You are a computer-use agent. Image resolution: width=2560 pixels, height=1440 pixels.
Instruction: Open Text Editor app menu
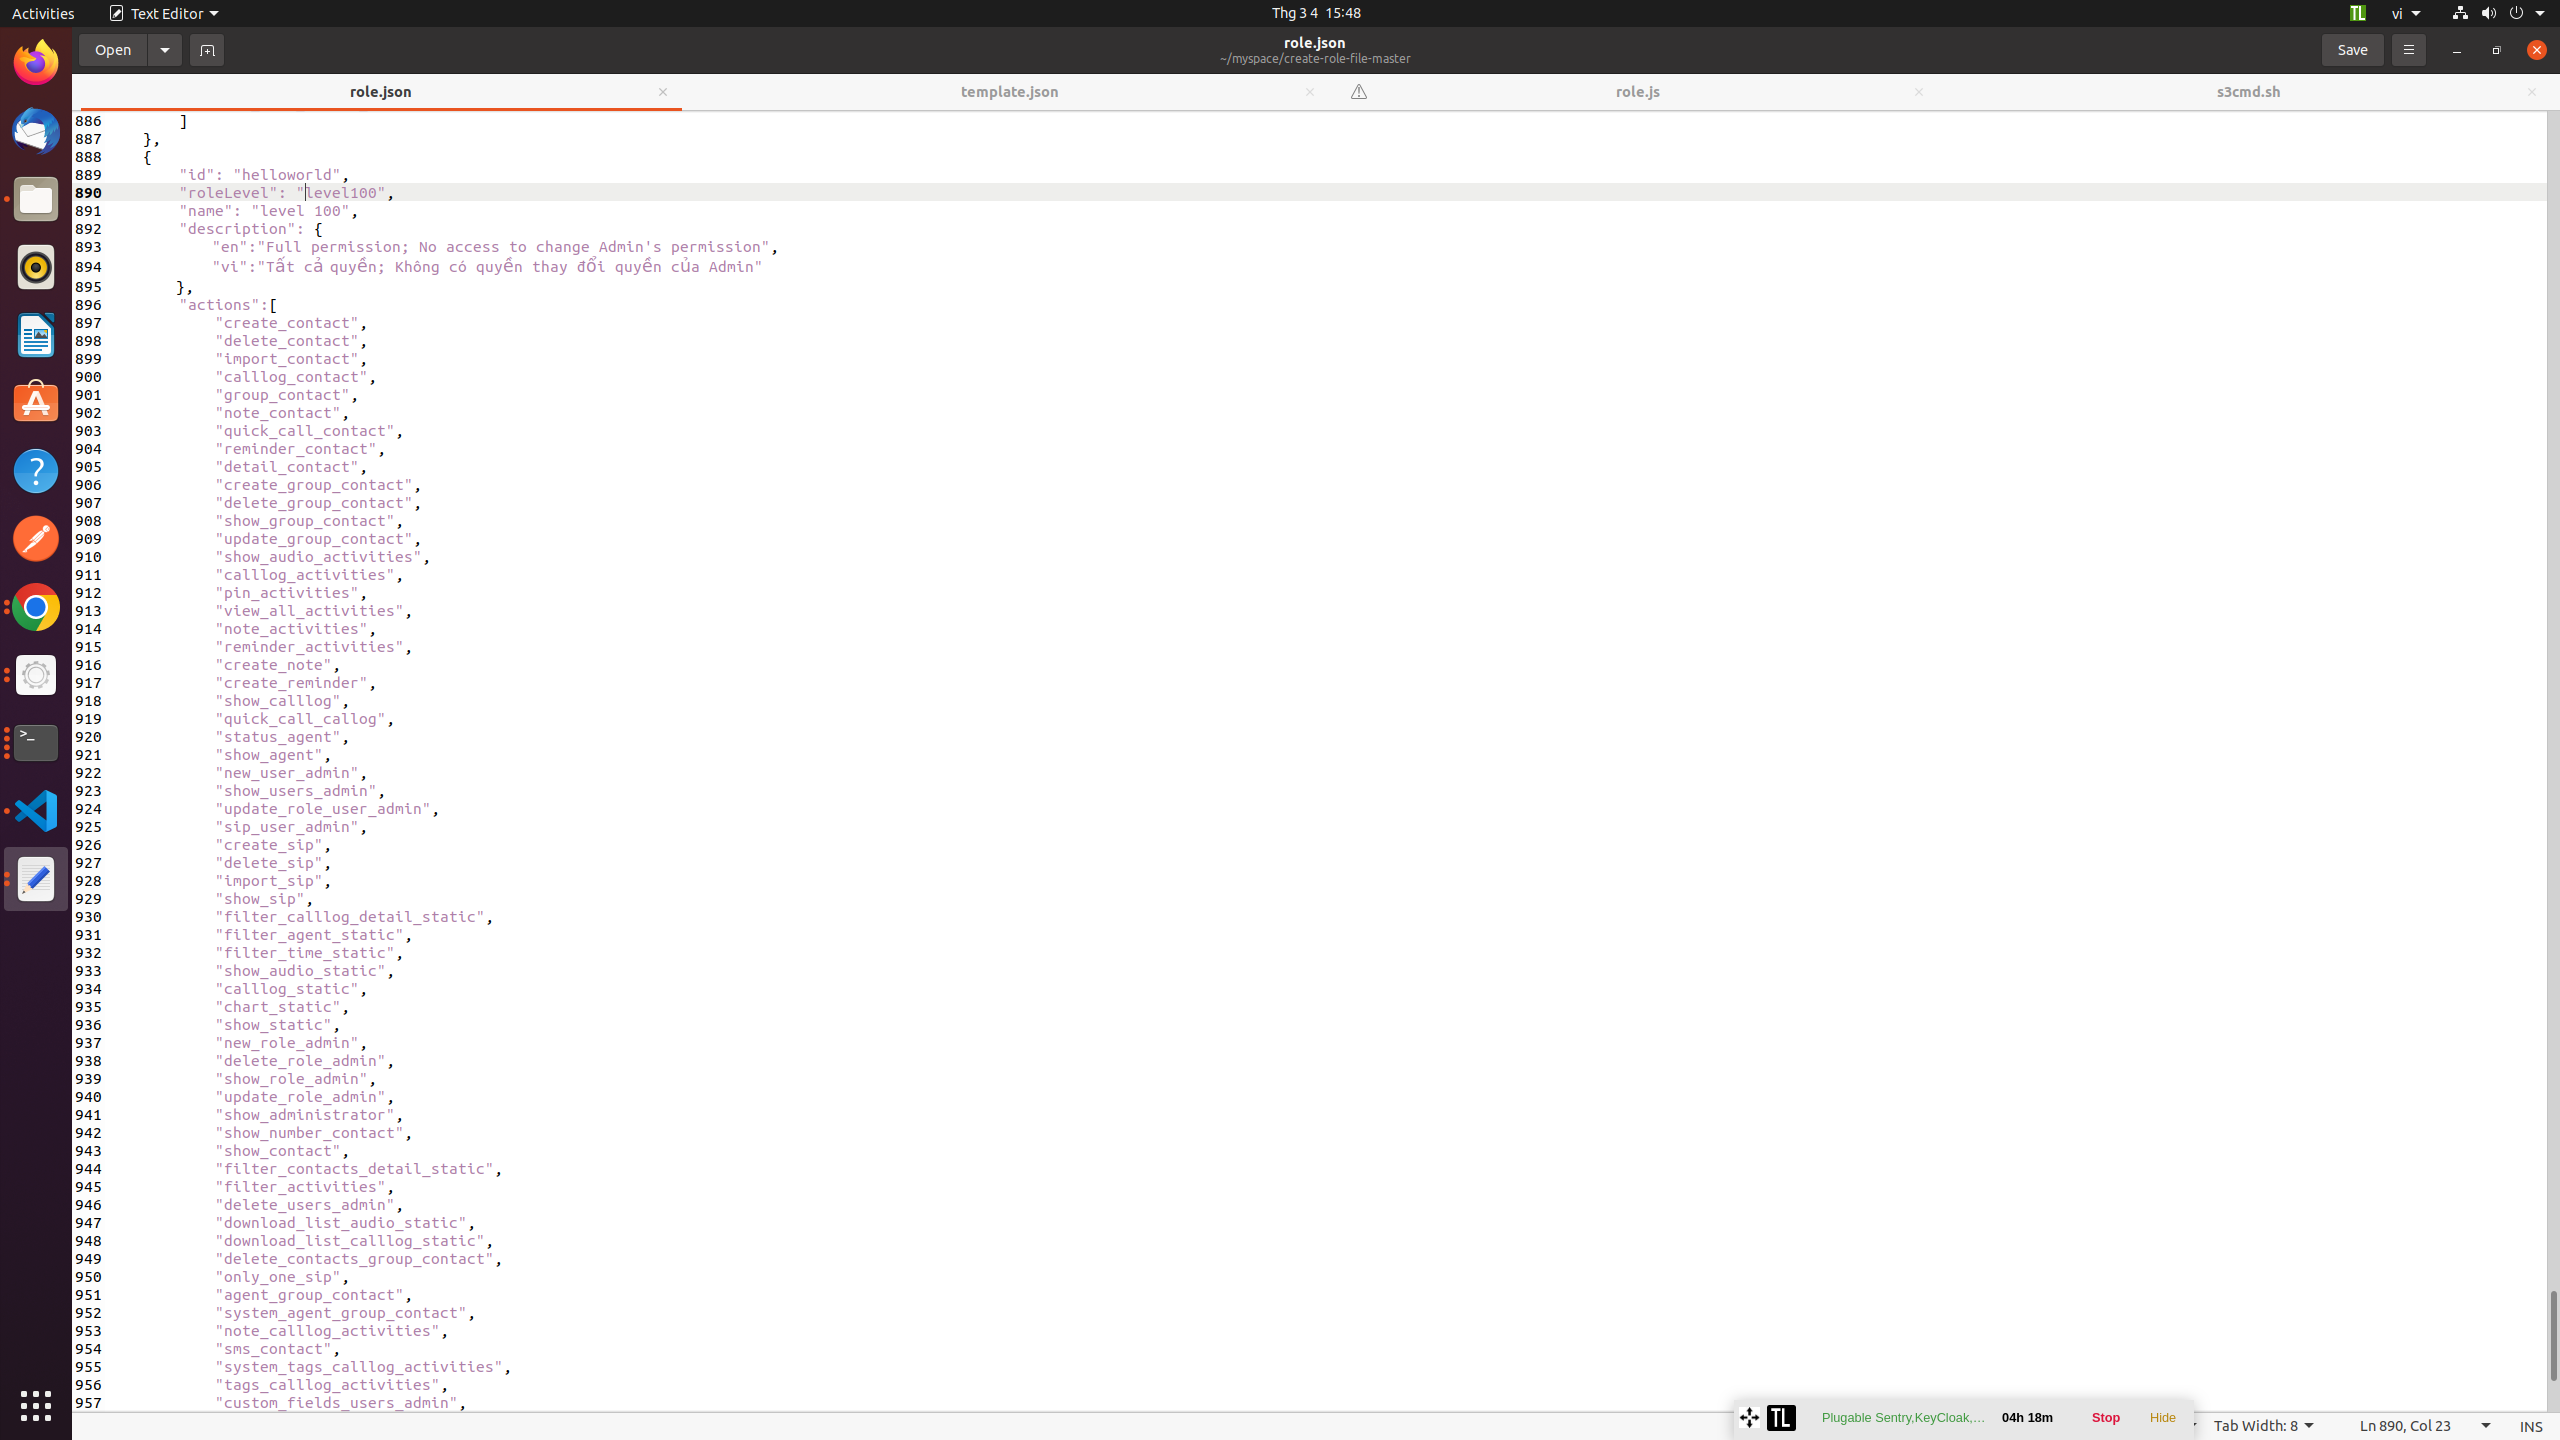pyautogui.click(x=163, y=13)
